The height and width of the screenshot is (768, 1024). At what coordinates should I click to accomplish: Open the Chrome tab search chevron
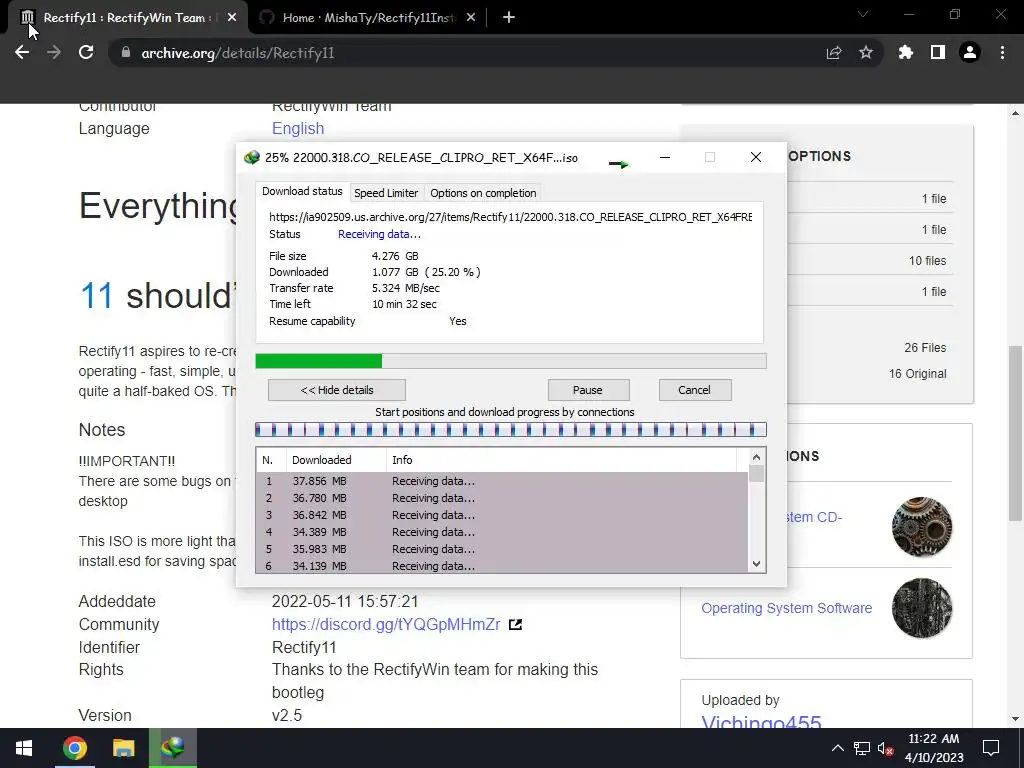[x=863, y=14]
